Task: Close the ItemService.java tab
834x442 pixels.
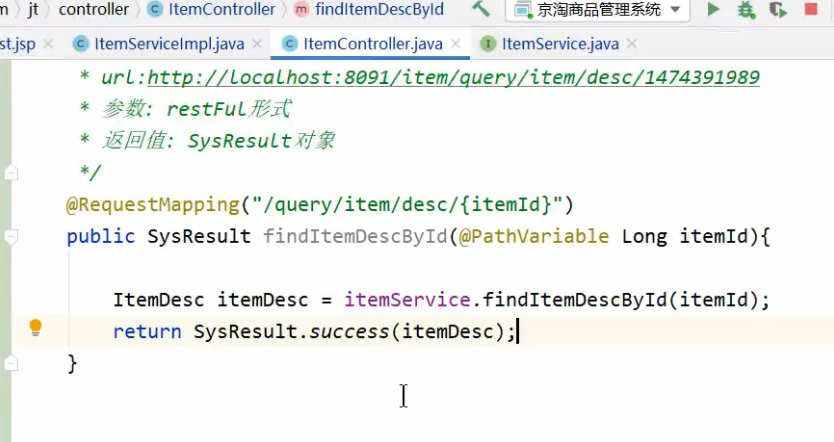Action: [632, 44]
